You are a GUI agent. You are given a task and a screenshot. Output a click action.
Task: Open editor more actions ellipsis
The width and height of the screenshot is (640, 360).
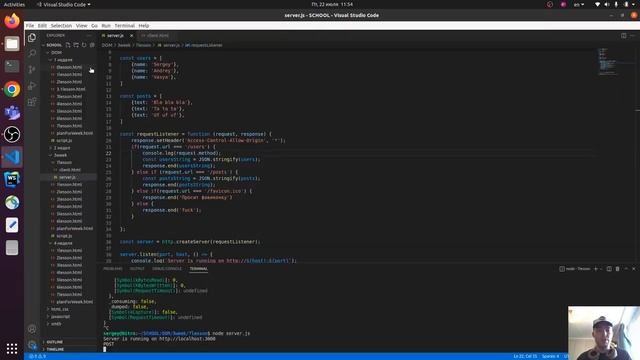click(632, 36)
